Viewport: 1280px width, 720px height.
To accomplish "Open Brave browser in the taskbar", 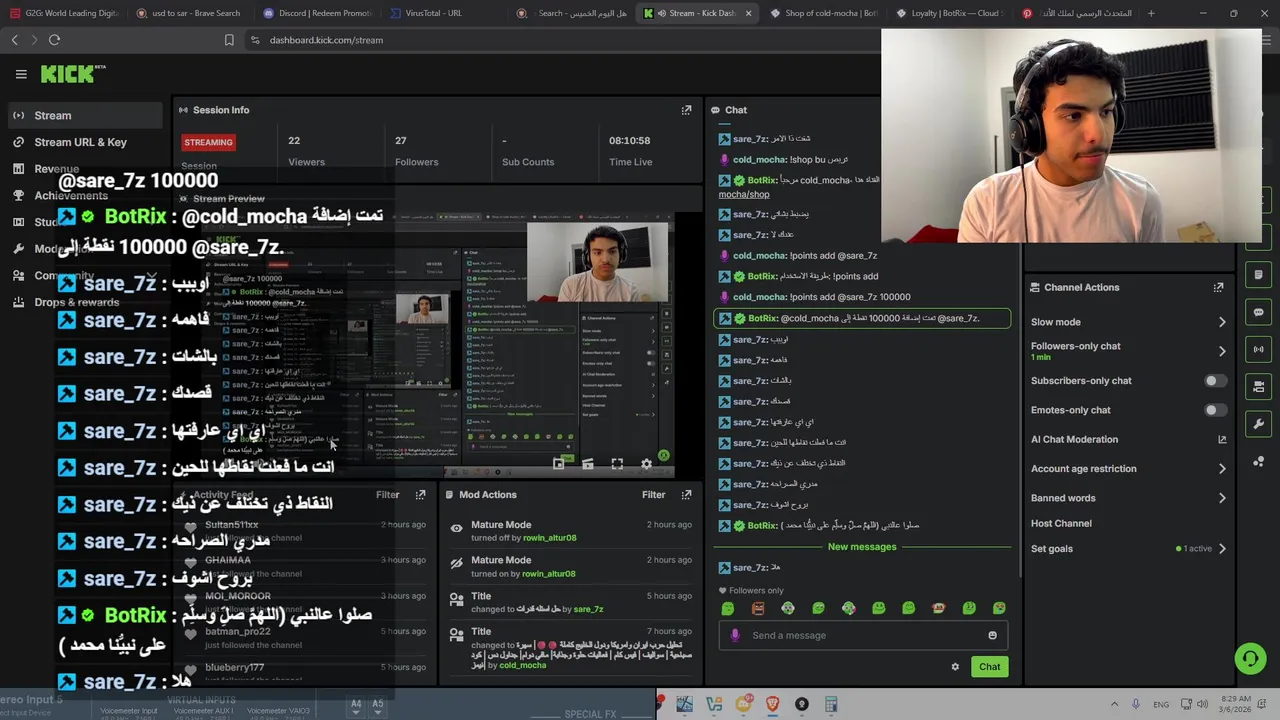I will 772,705.
